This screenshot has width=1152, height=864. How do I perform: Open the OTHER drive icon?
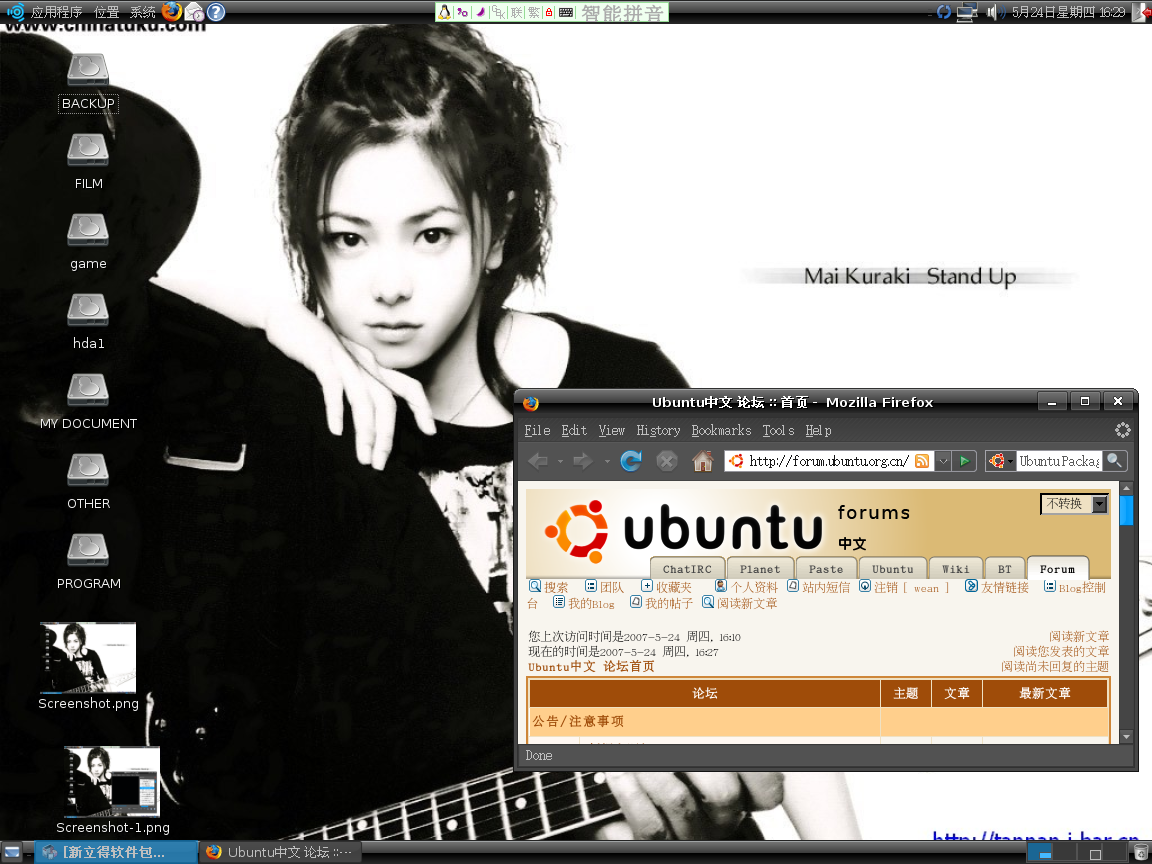click(x=88, y=482)
